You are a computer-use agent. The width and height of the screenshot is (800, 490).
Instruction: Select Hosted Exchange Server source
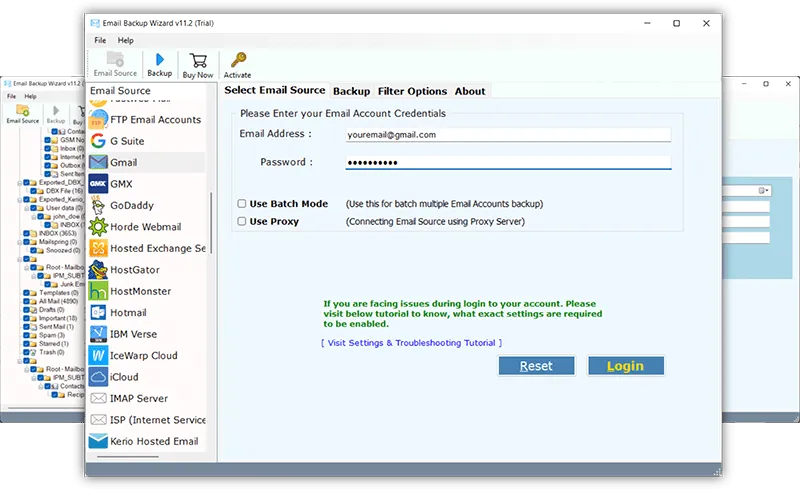(146, 248)
